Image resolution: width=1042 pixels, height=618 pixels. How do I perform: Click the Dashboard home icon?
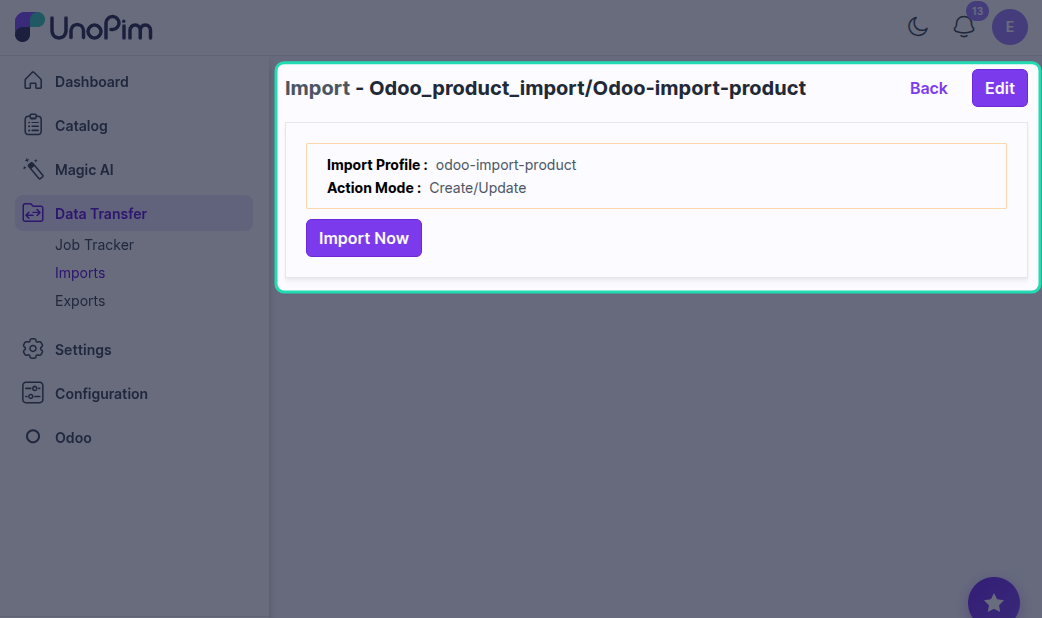coord(33,81)
